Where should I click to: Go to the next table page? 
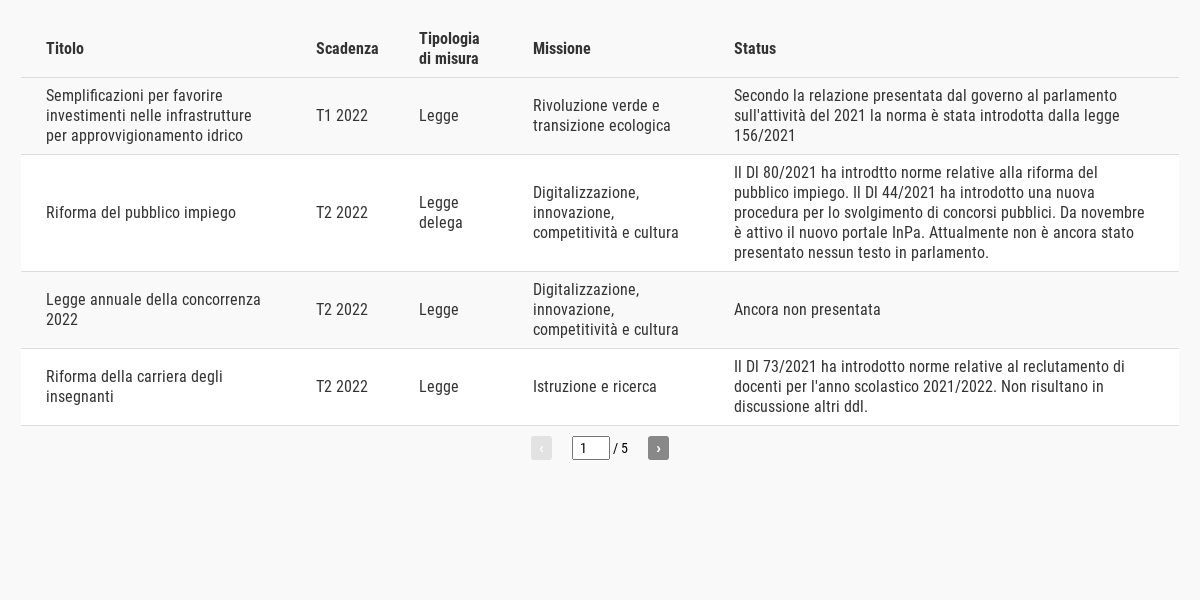[658, 448]
